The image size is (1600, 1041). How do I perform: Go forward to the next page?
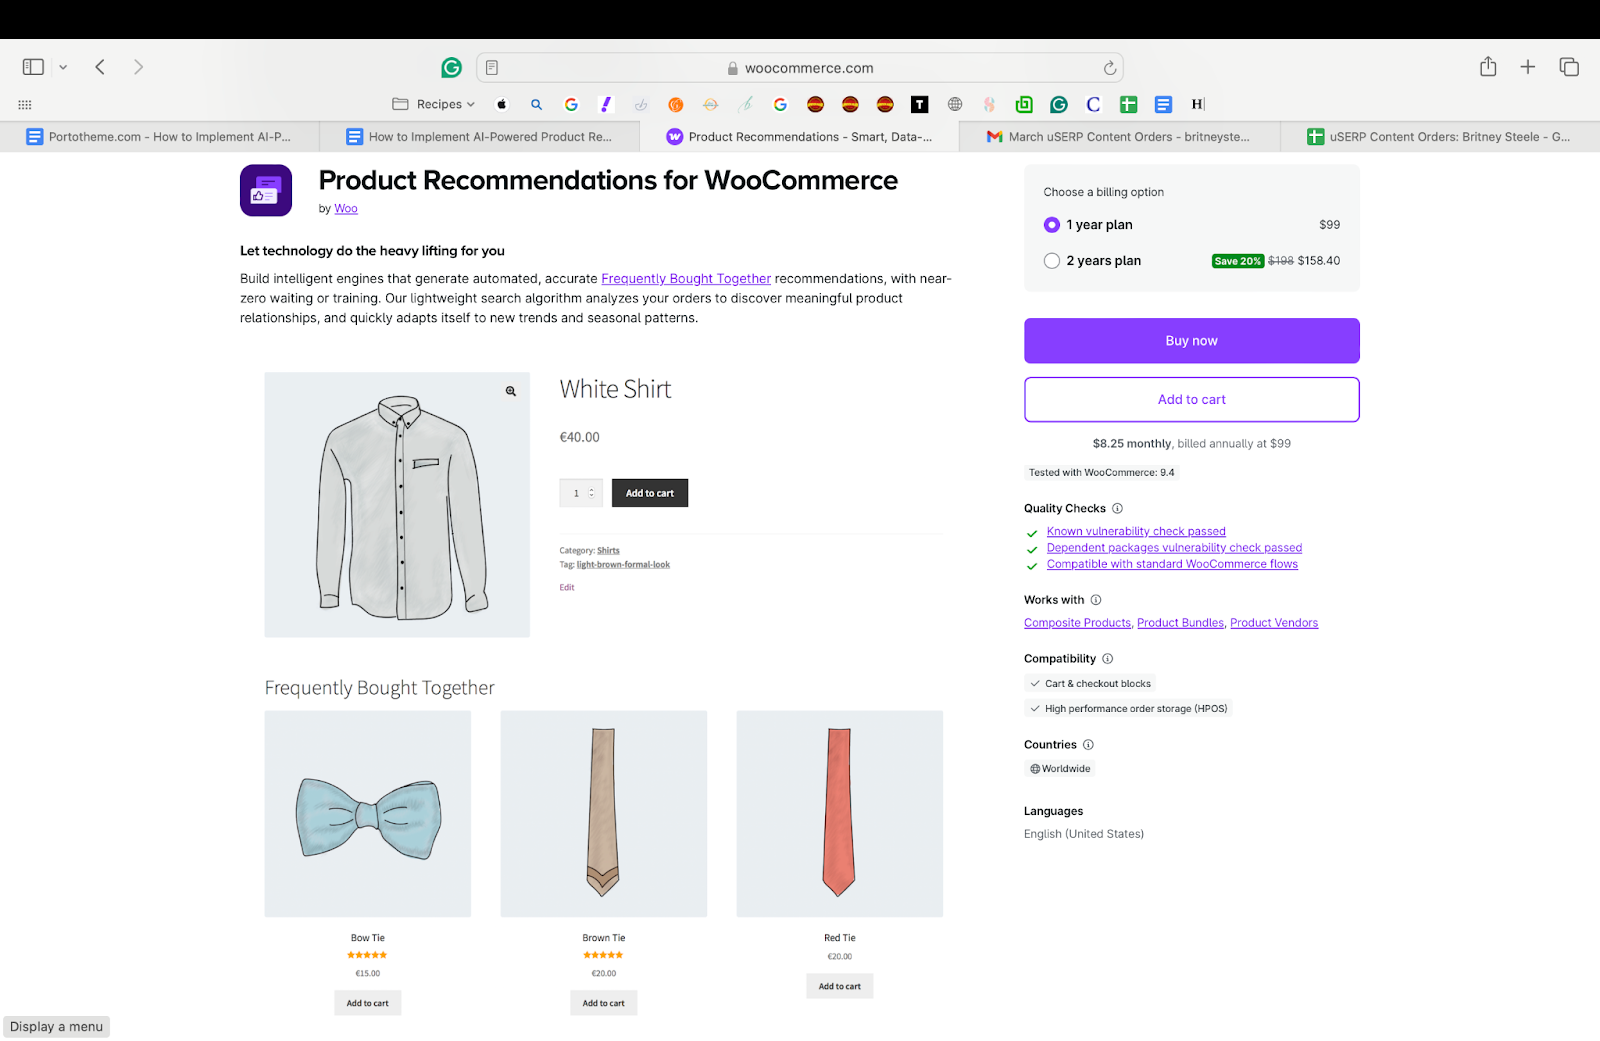point(138,67)
